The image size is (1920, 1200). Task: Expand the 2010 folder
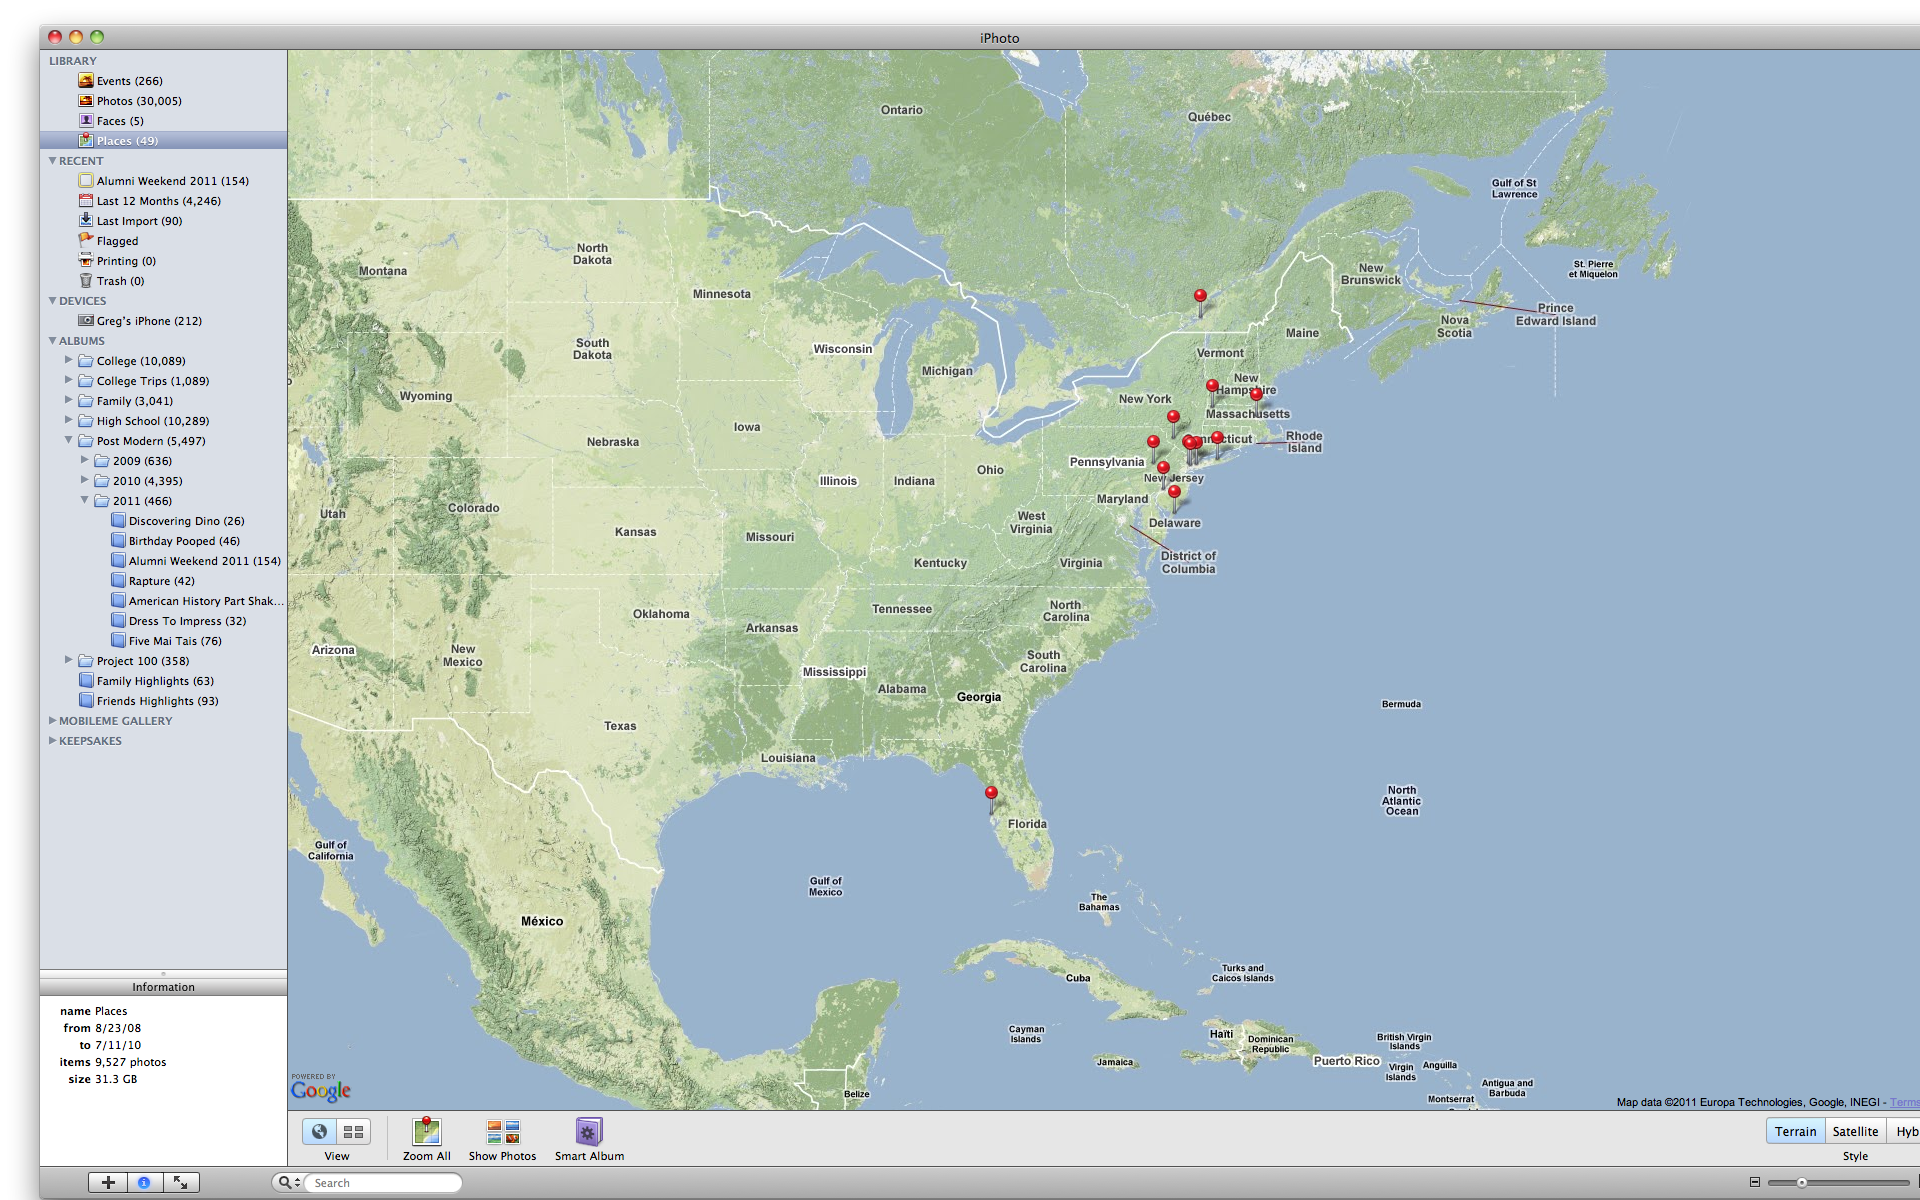tap(85, 480)
